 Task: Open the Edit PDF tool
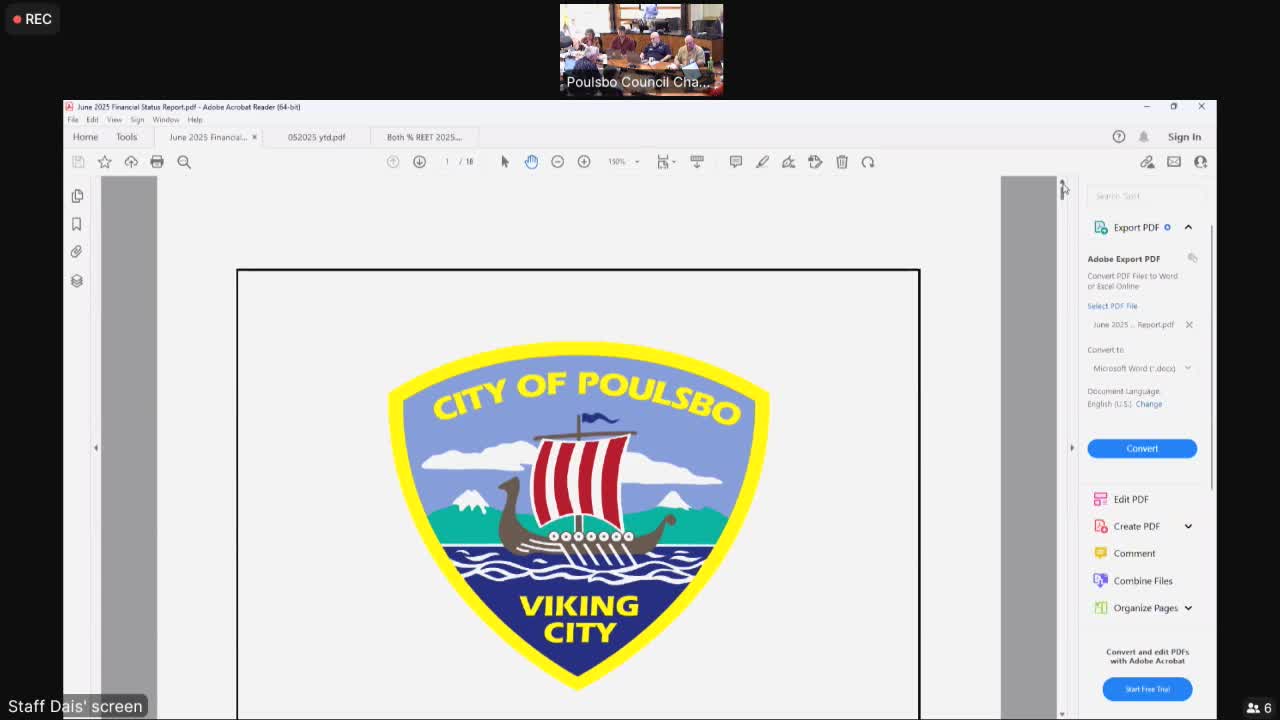[1131, 499]
